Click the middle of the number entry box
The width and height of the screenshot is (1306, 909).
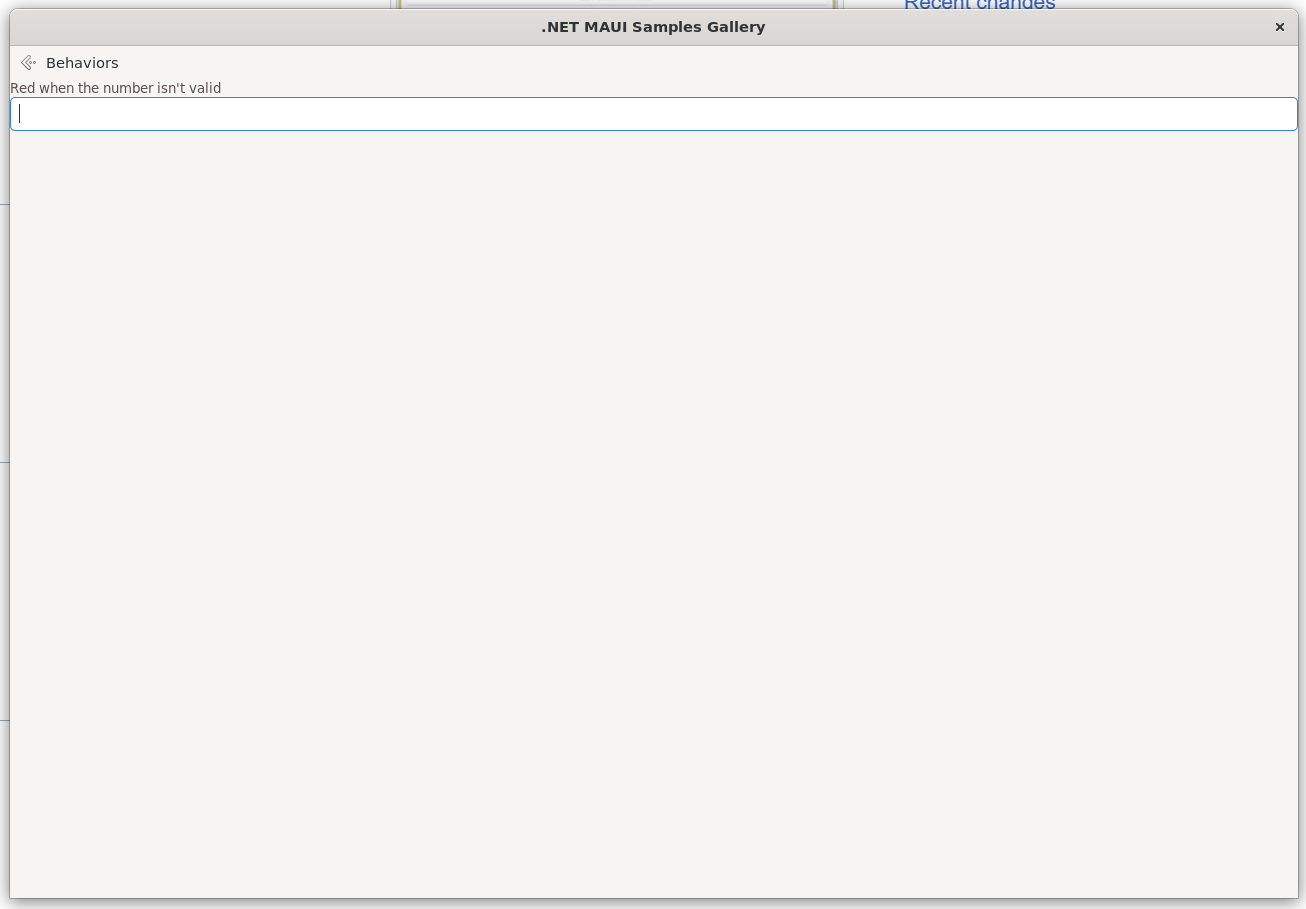coord(653,114)
